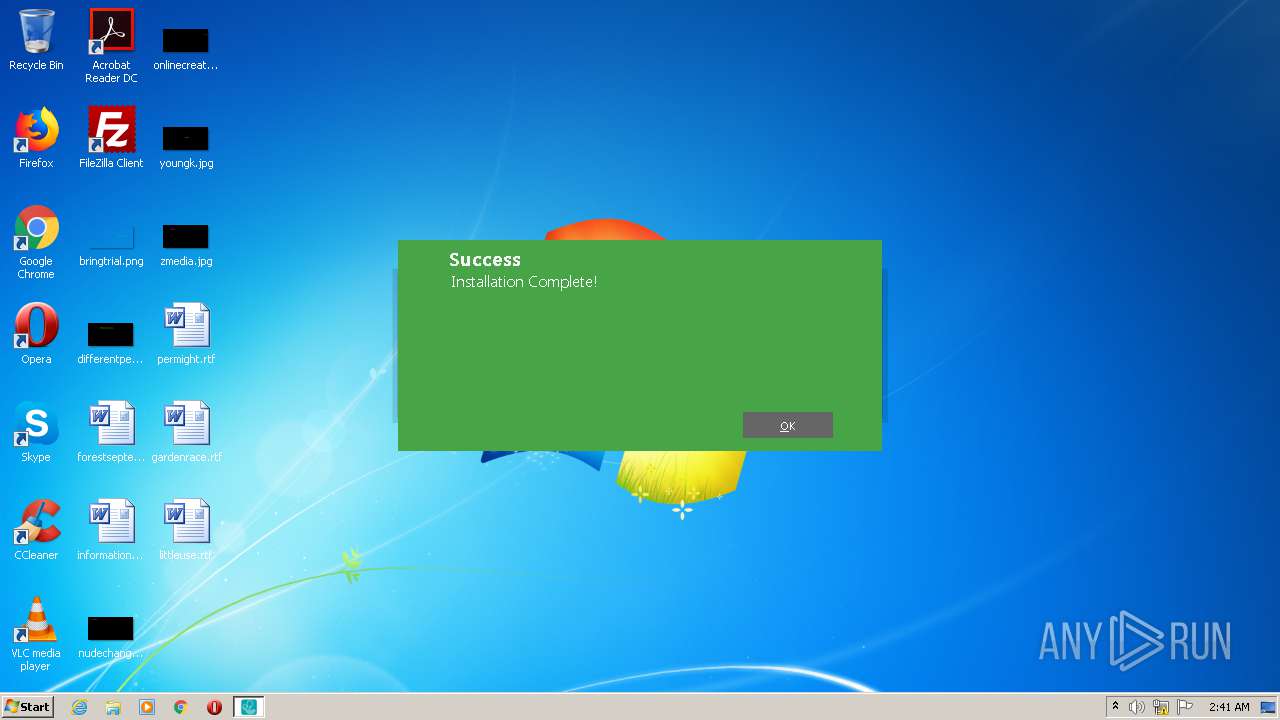Image resolution: width=1280 pixels, height=720 pixels.
Task: Select the Opera desktop shortcut
Action: coord(36,334)
